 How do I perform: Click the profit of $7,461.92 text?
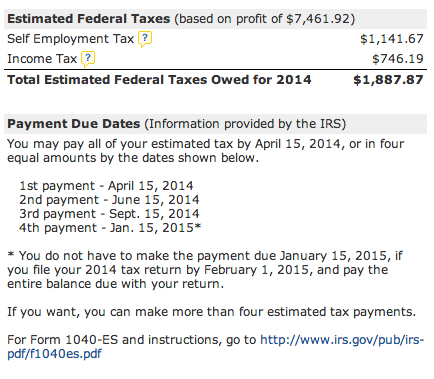pyautogui.click(x=265, y=19)
